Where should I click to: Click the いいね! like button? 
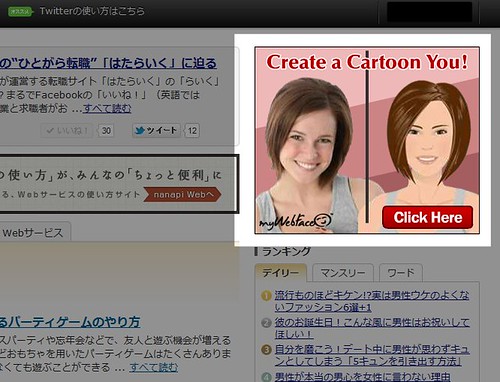point(68,130)
